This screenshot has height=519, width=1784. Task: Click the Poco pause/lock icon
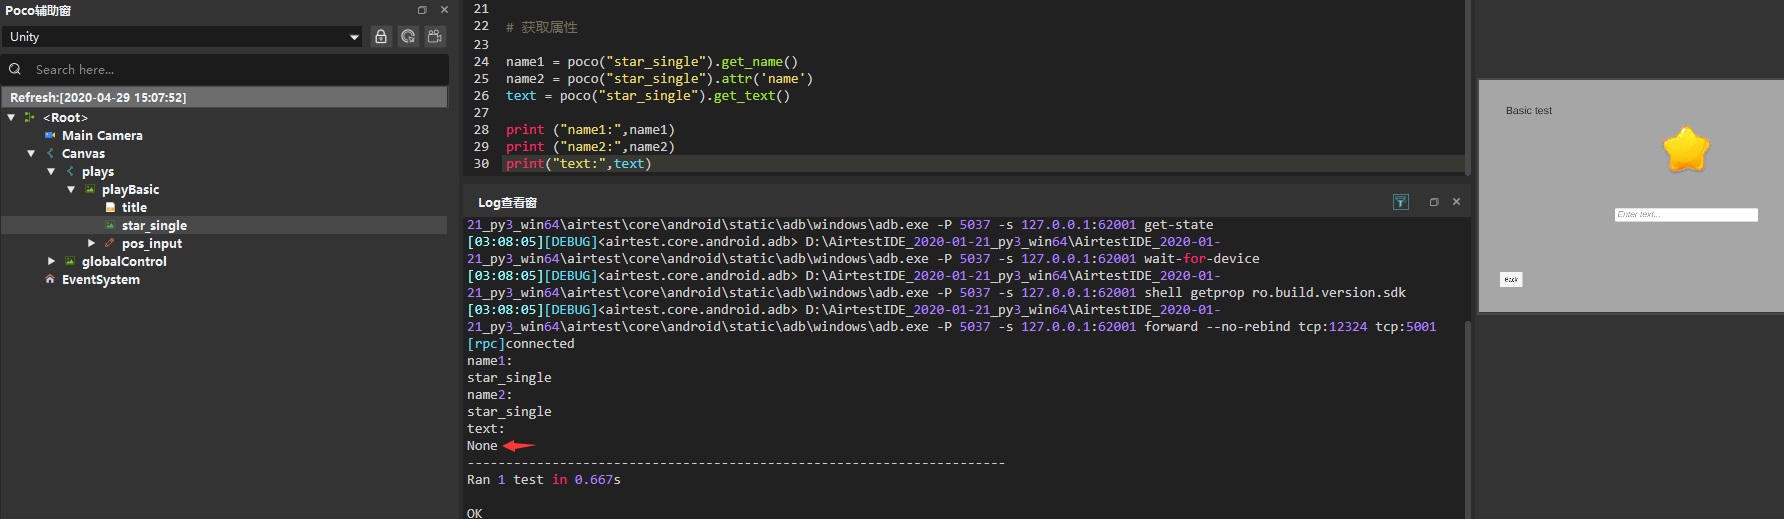click(381, 37)
